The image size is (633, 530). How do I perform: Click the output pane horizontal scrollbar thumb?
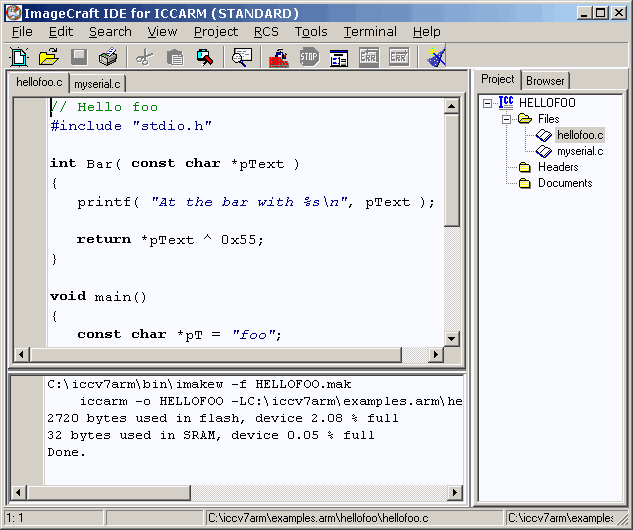click(108, 492)
